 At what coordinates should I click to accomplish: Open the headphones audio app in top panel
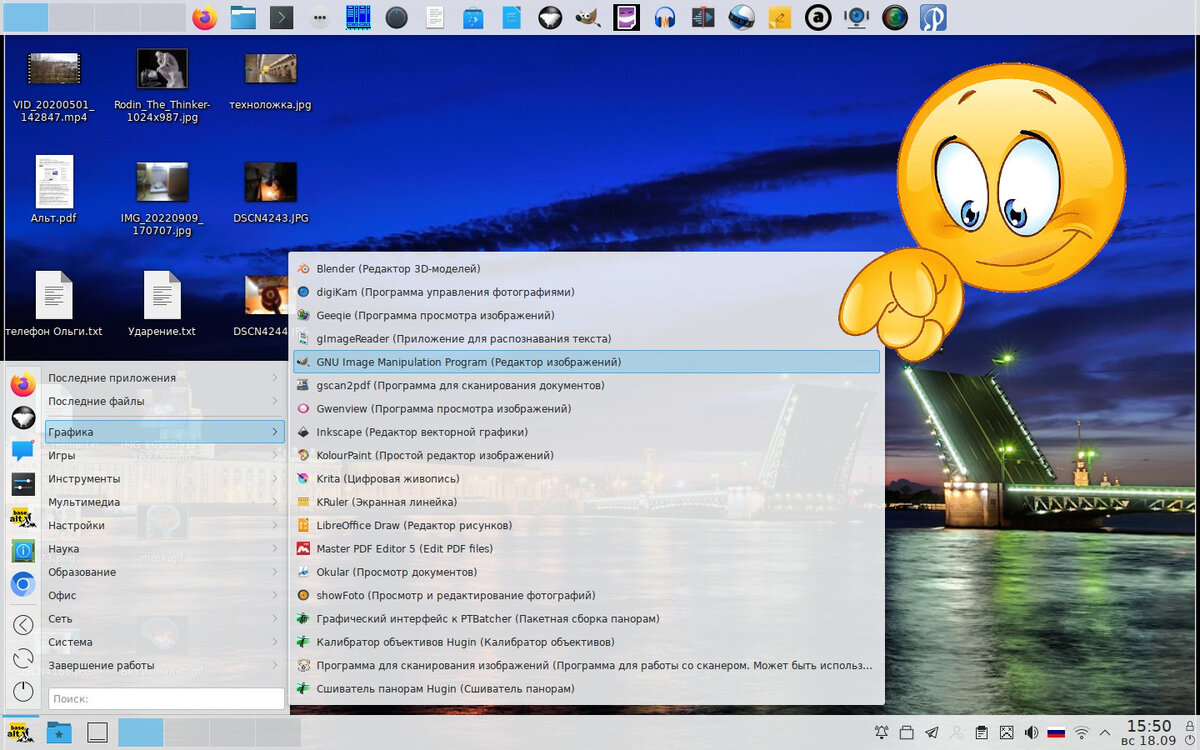click(665, 18)
